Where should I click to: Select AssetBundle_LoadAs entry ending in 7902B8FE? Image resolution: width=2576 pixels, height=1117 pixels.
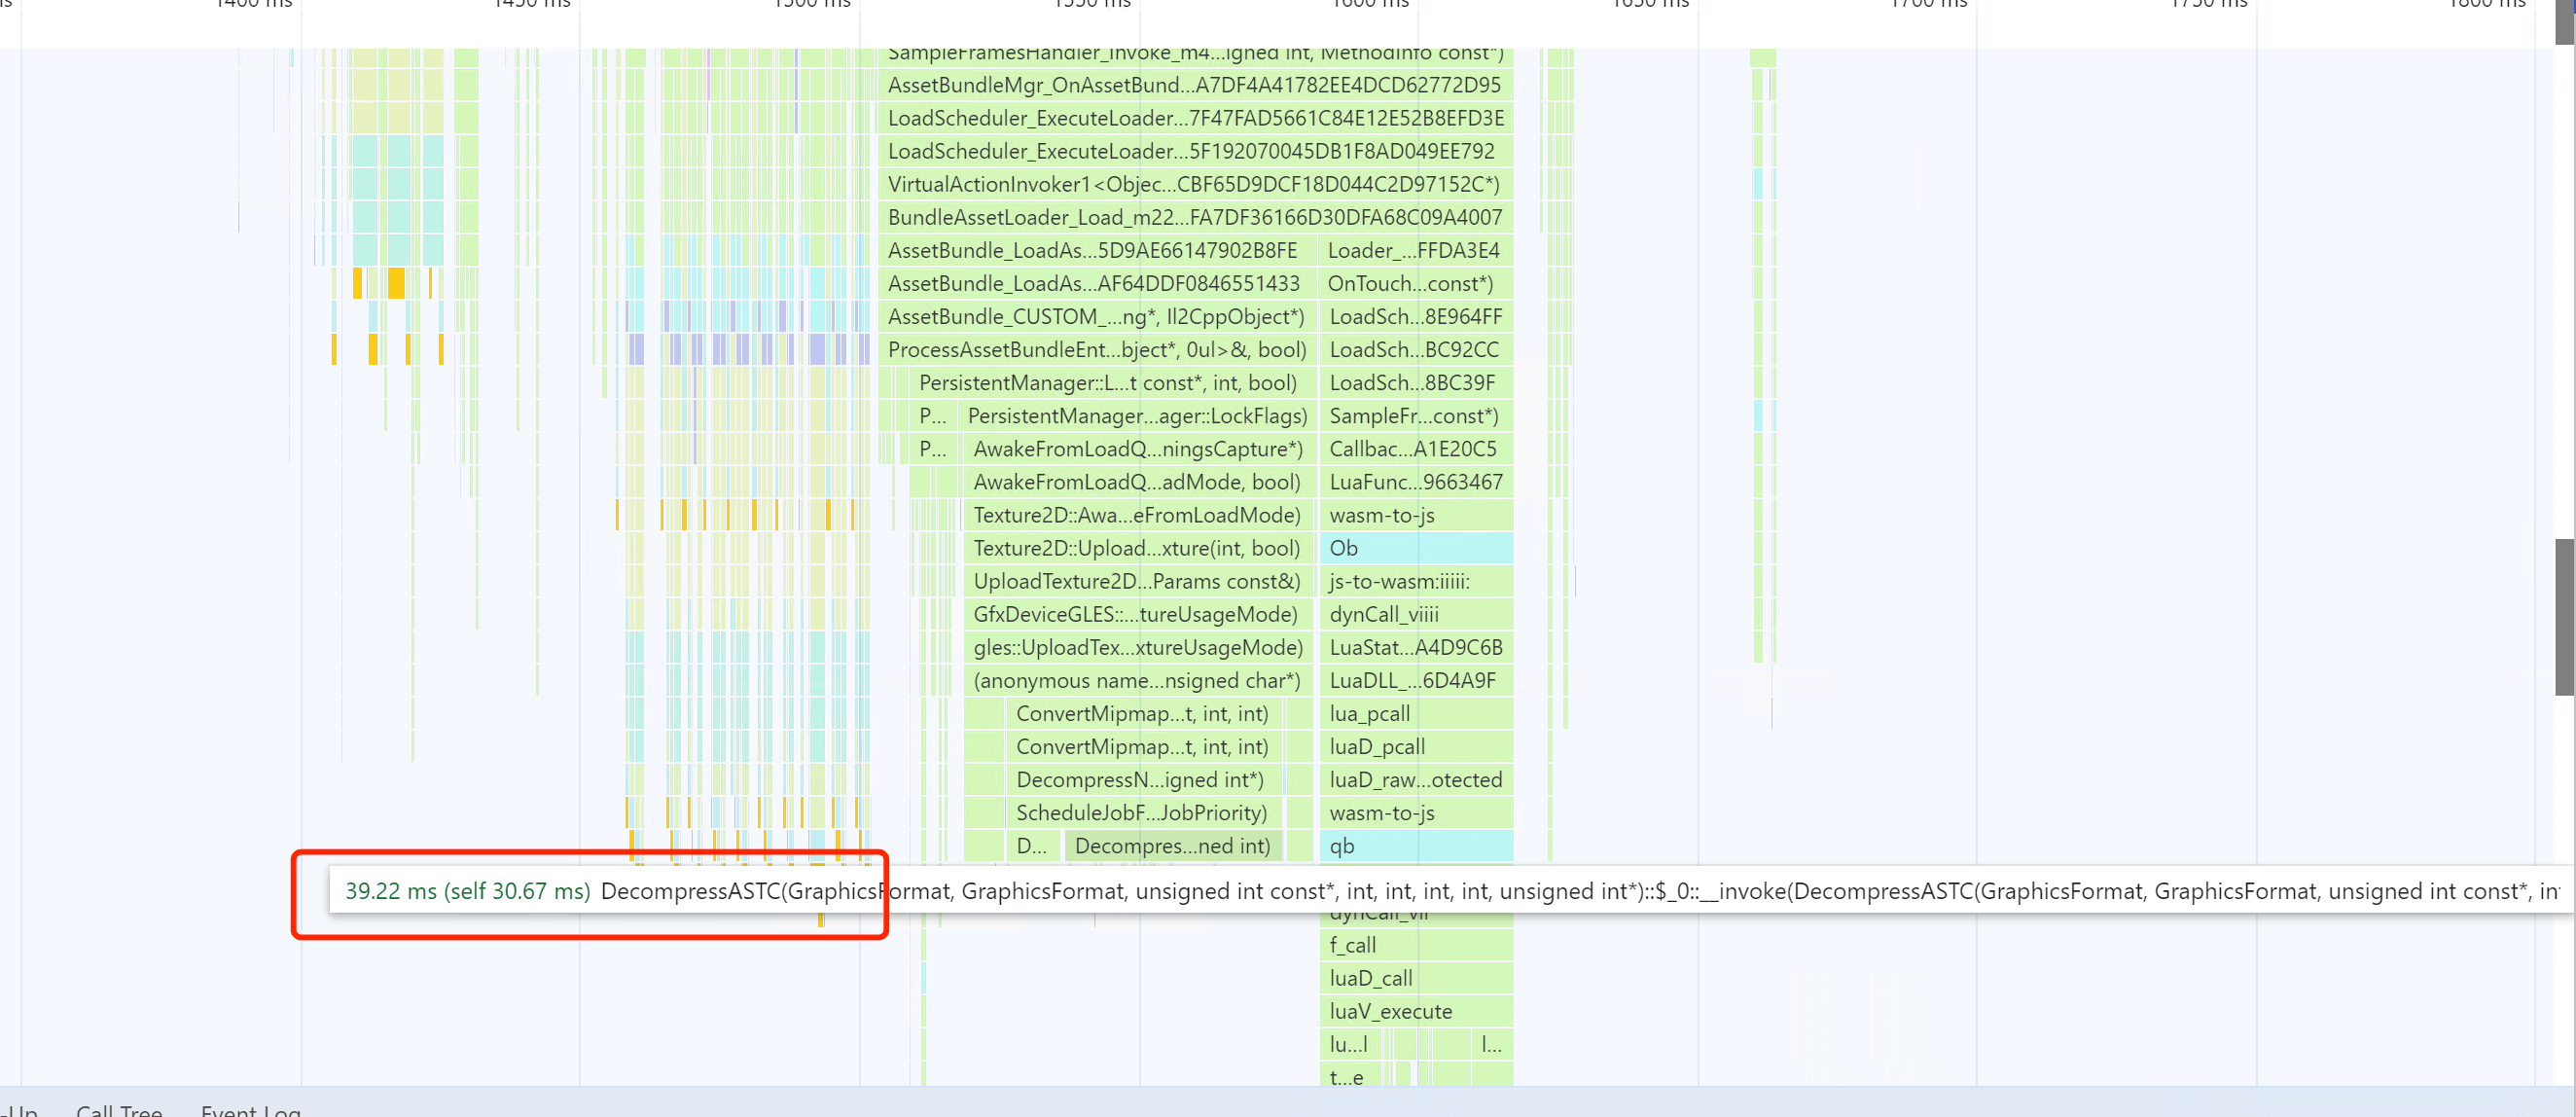tap(1097, 250)
